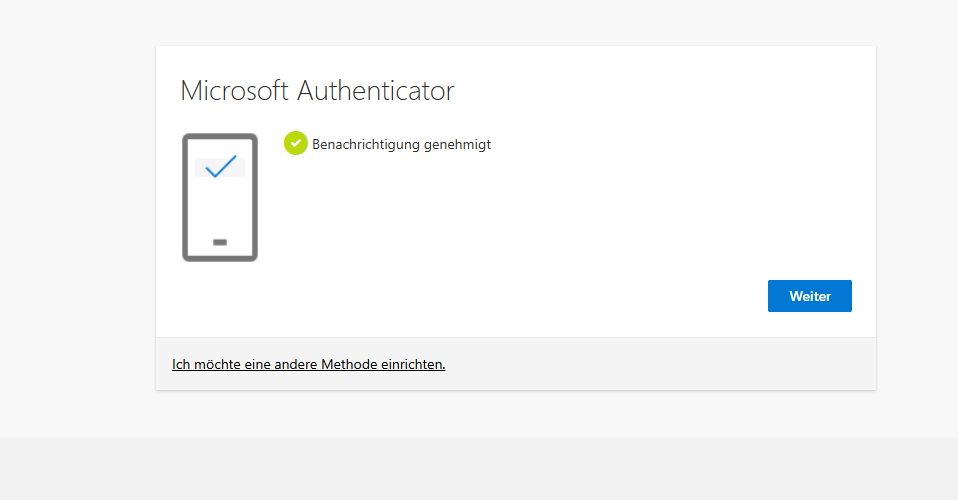Open the link to set up another method
The width and height of the screenshot is (958, 500).
[x=308, y=364]
